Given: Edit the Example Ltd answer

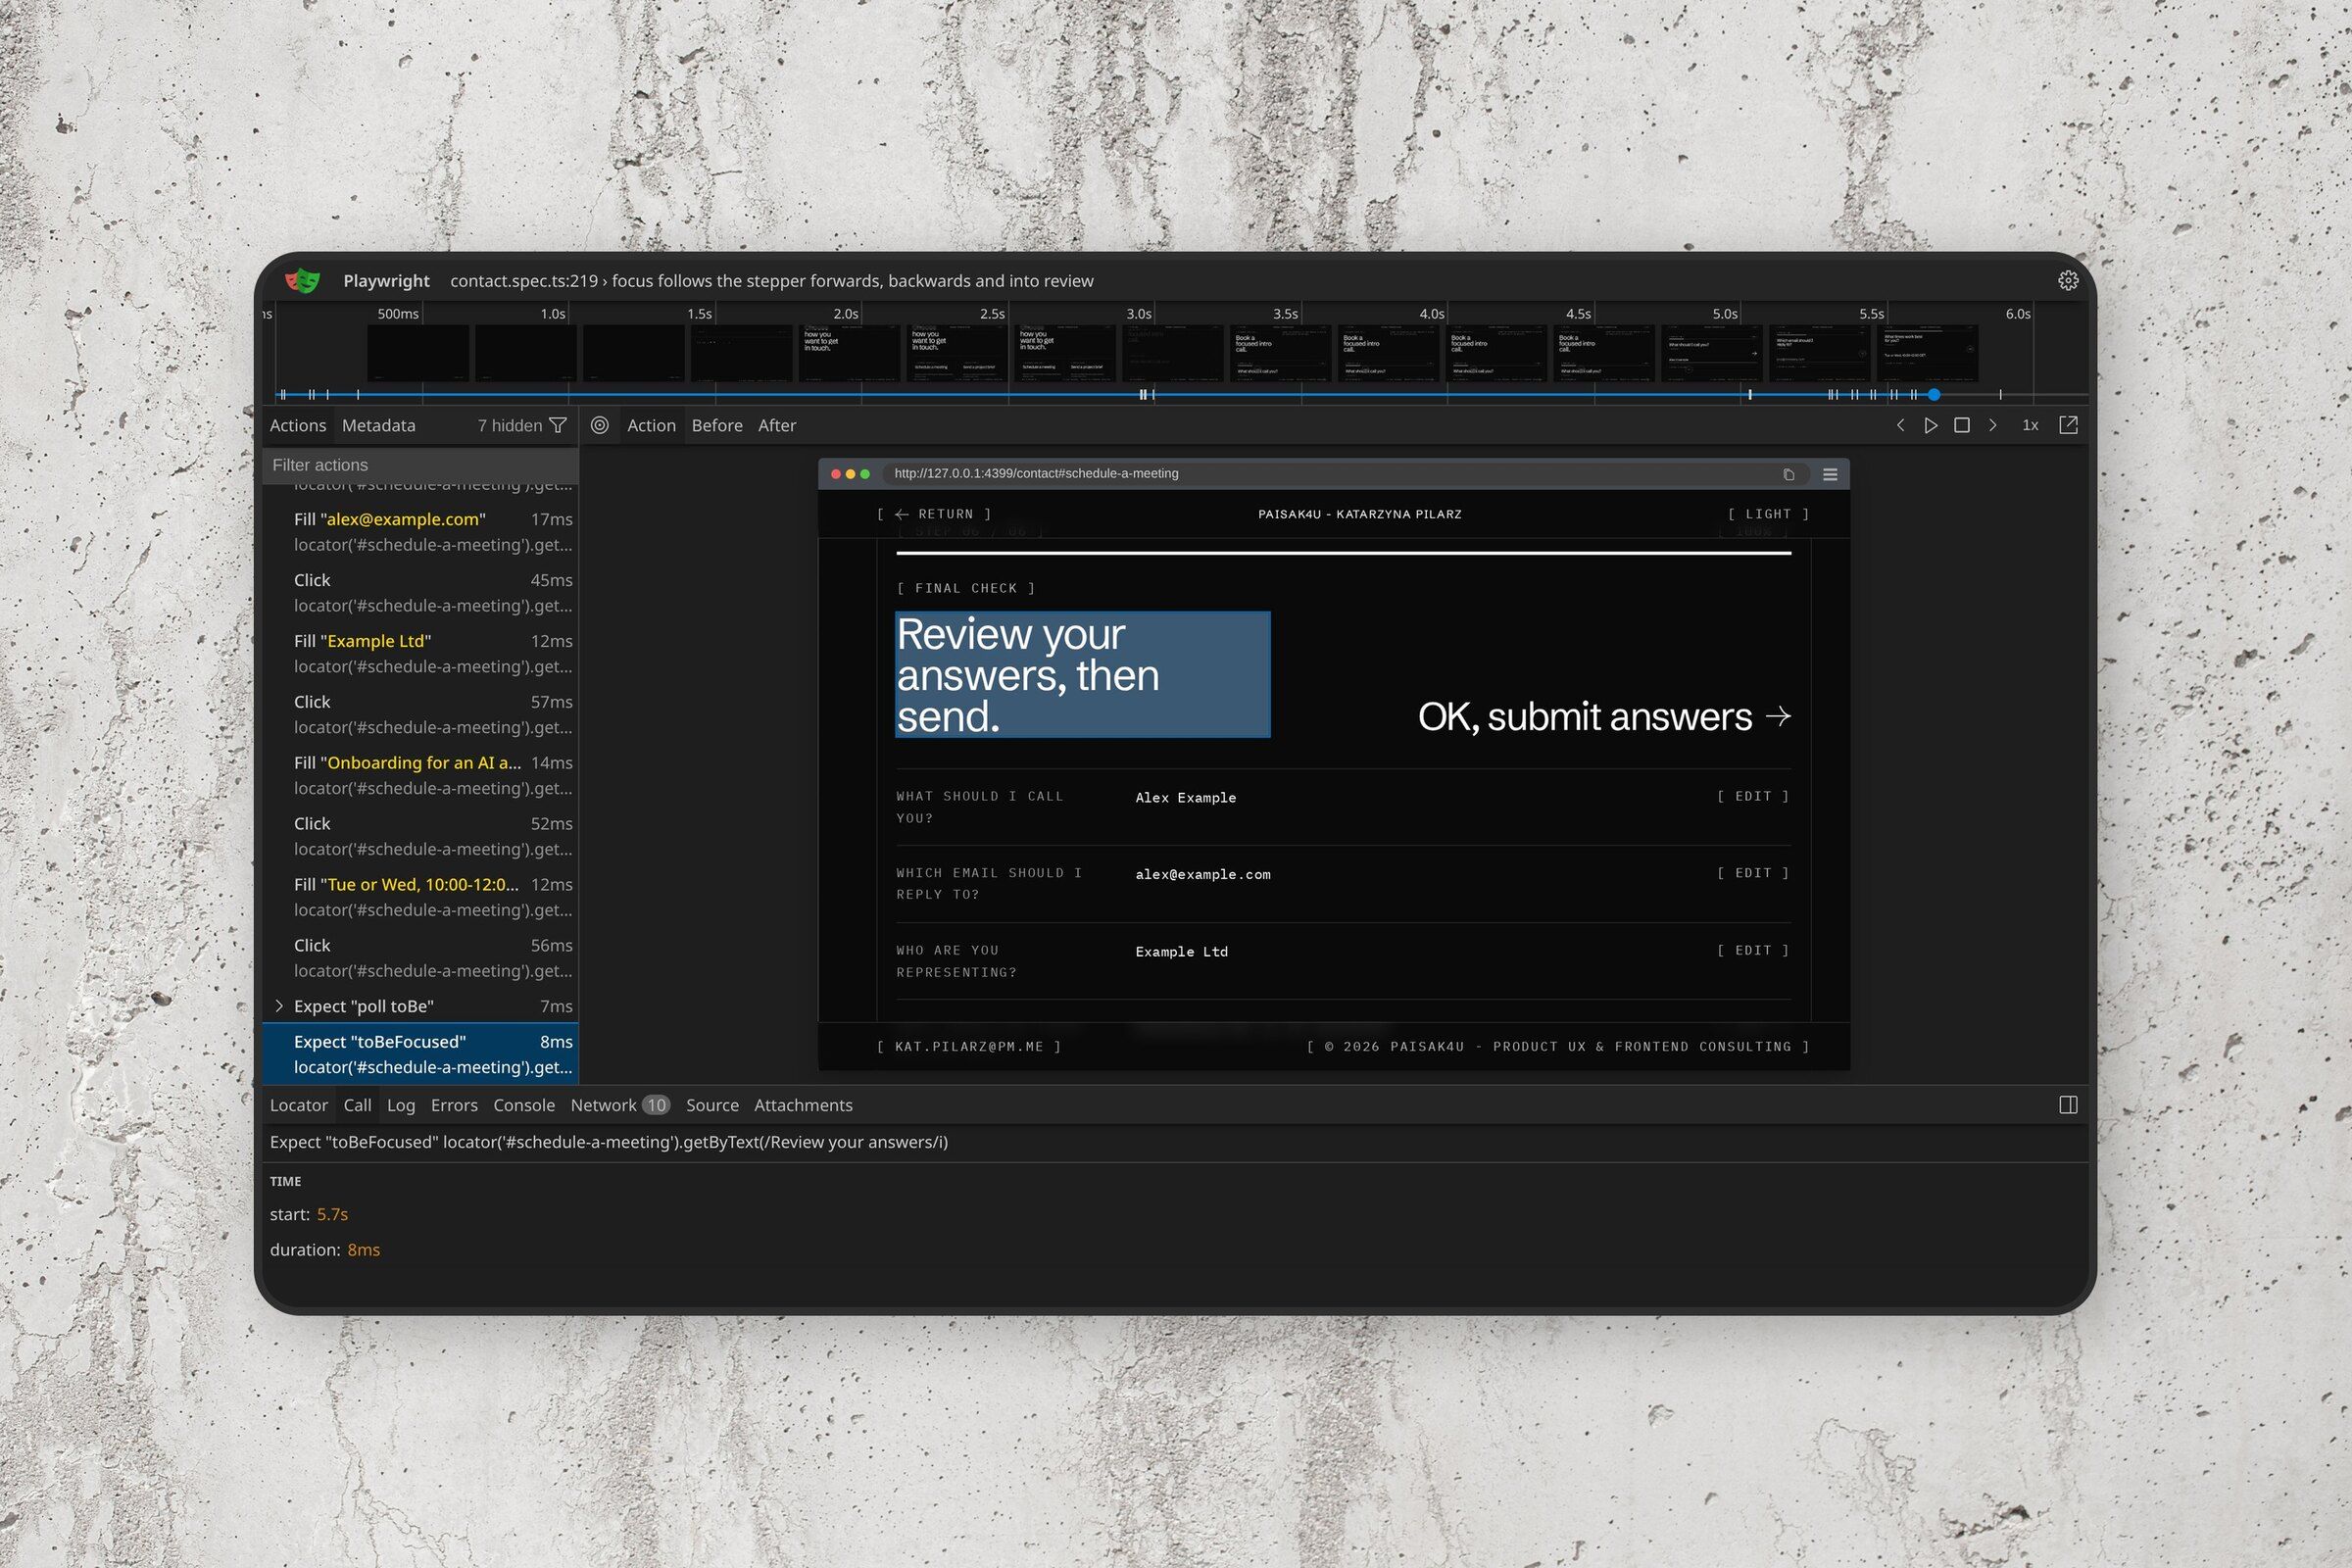Looking at the screenshot, I should pyautogui.click(x=1752, y=950).
